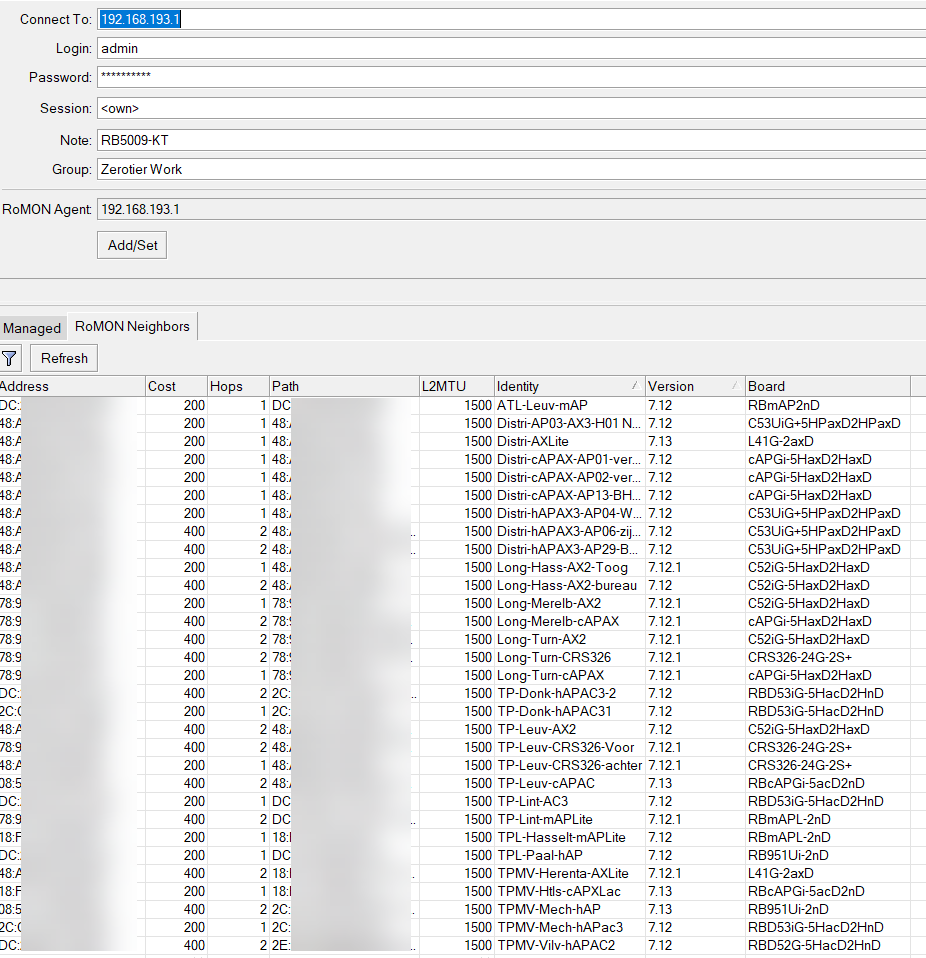The height and width of the screenshot is (958, 926).
Task: Select the TP-Donk-hAPAC31 row
Action: (463, 711)
